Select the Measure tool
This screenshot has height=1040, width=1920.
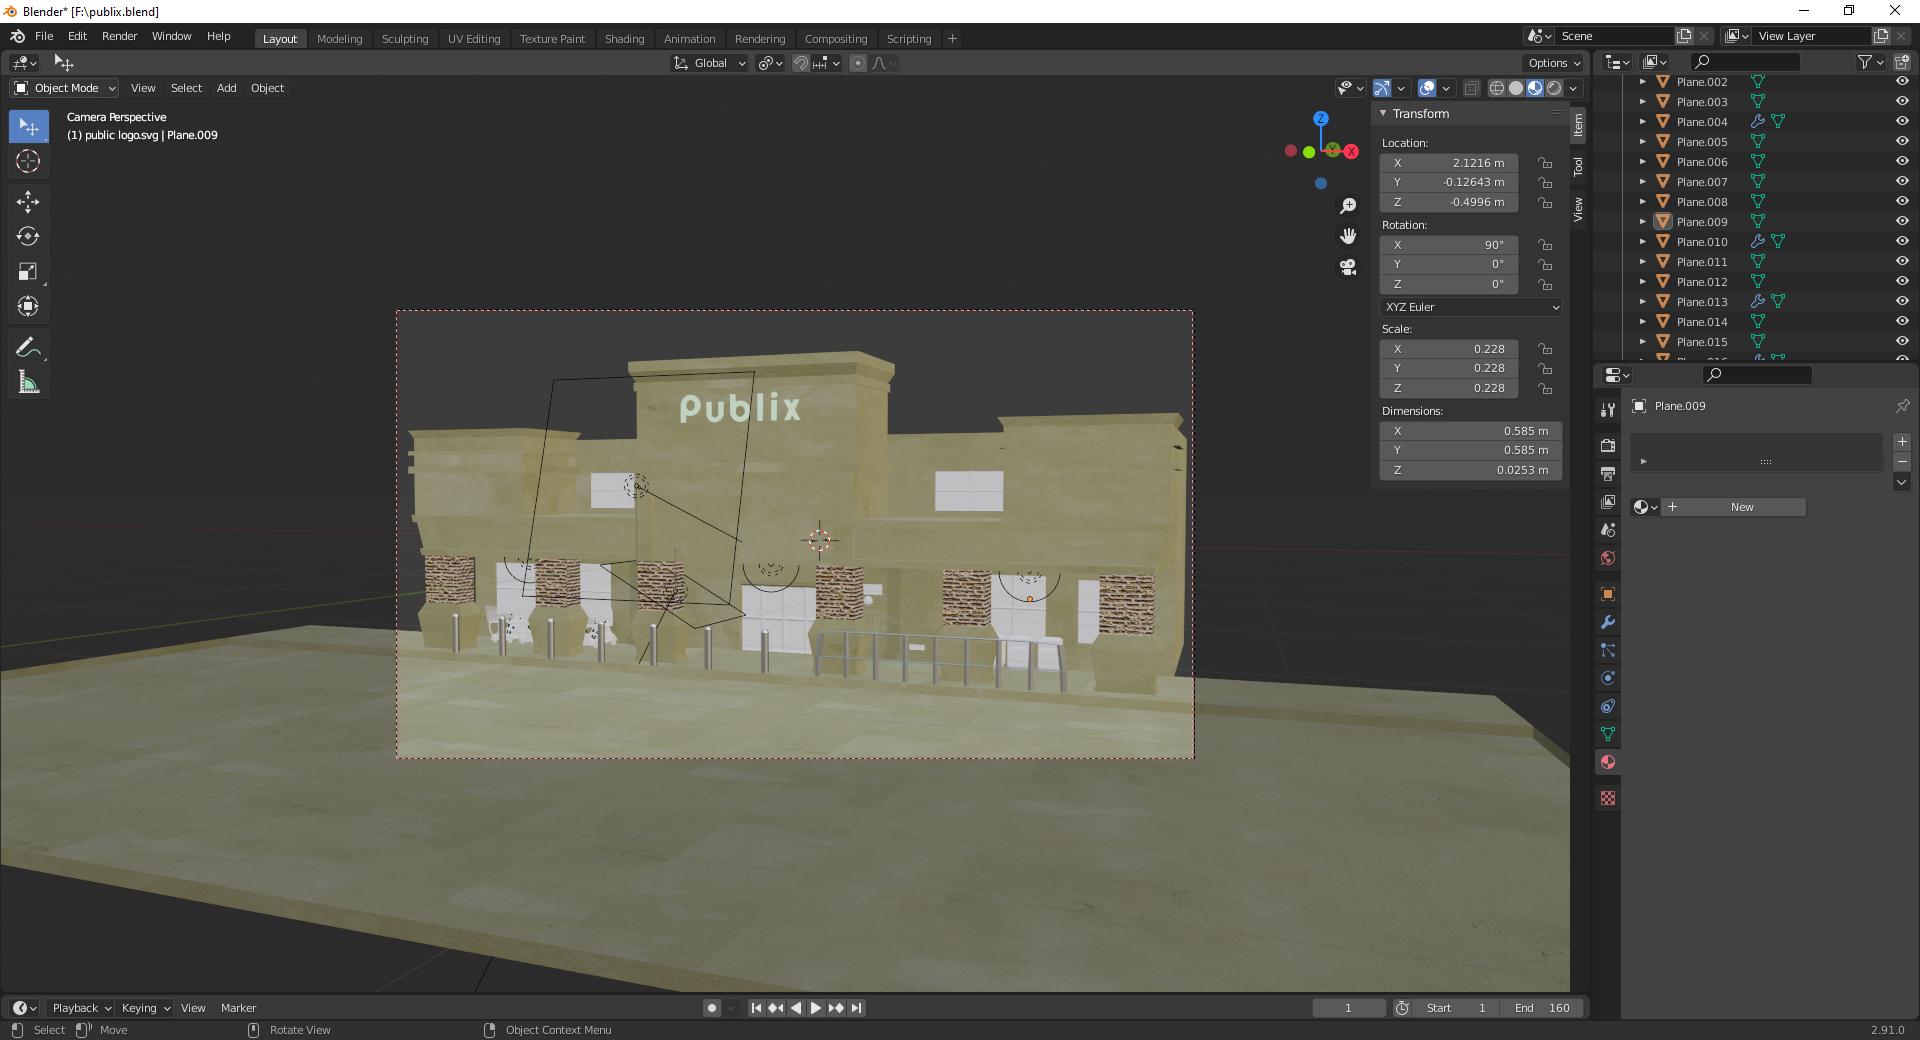pyautogui.click(x=28, y=383)
